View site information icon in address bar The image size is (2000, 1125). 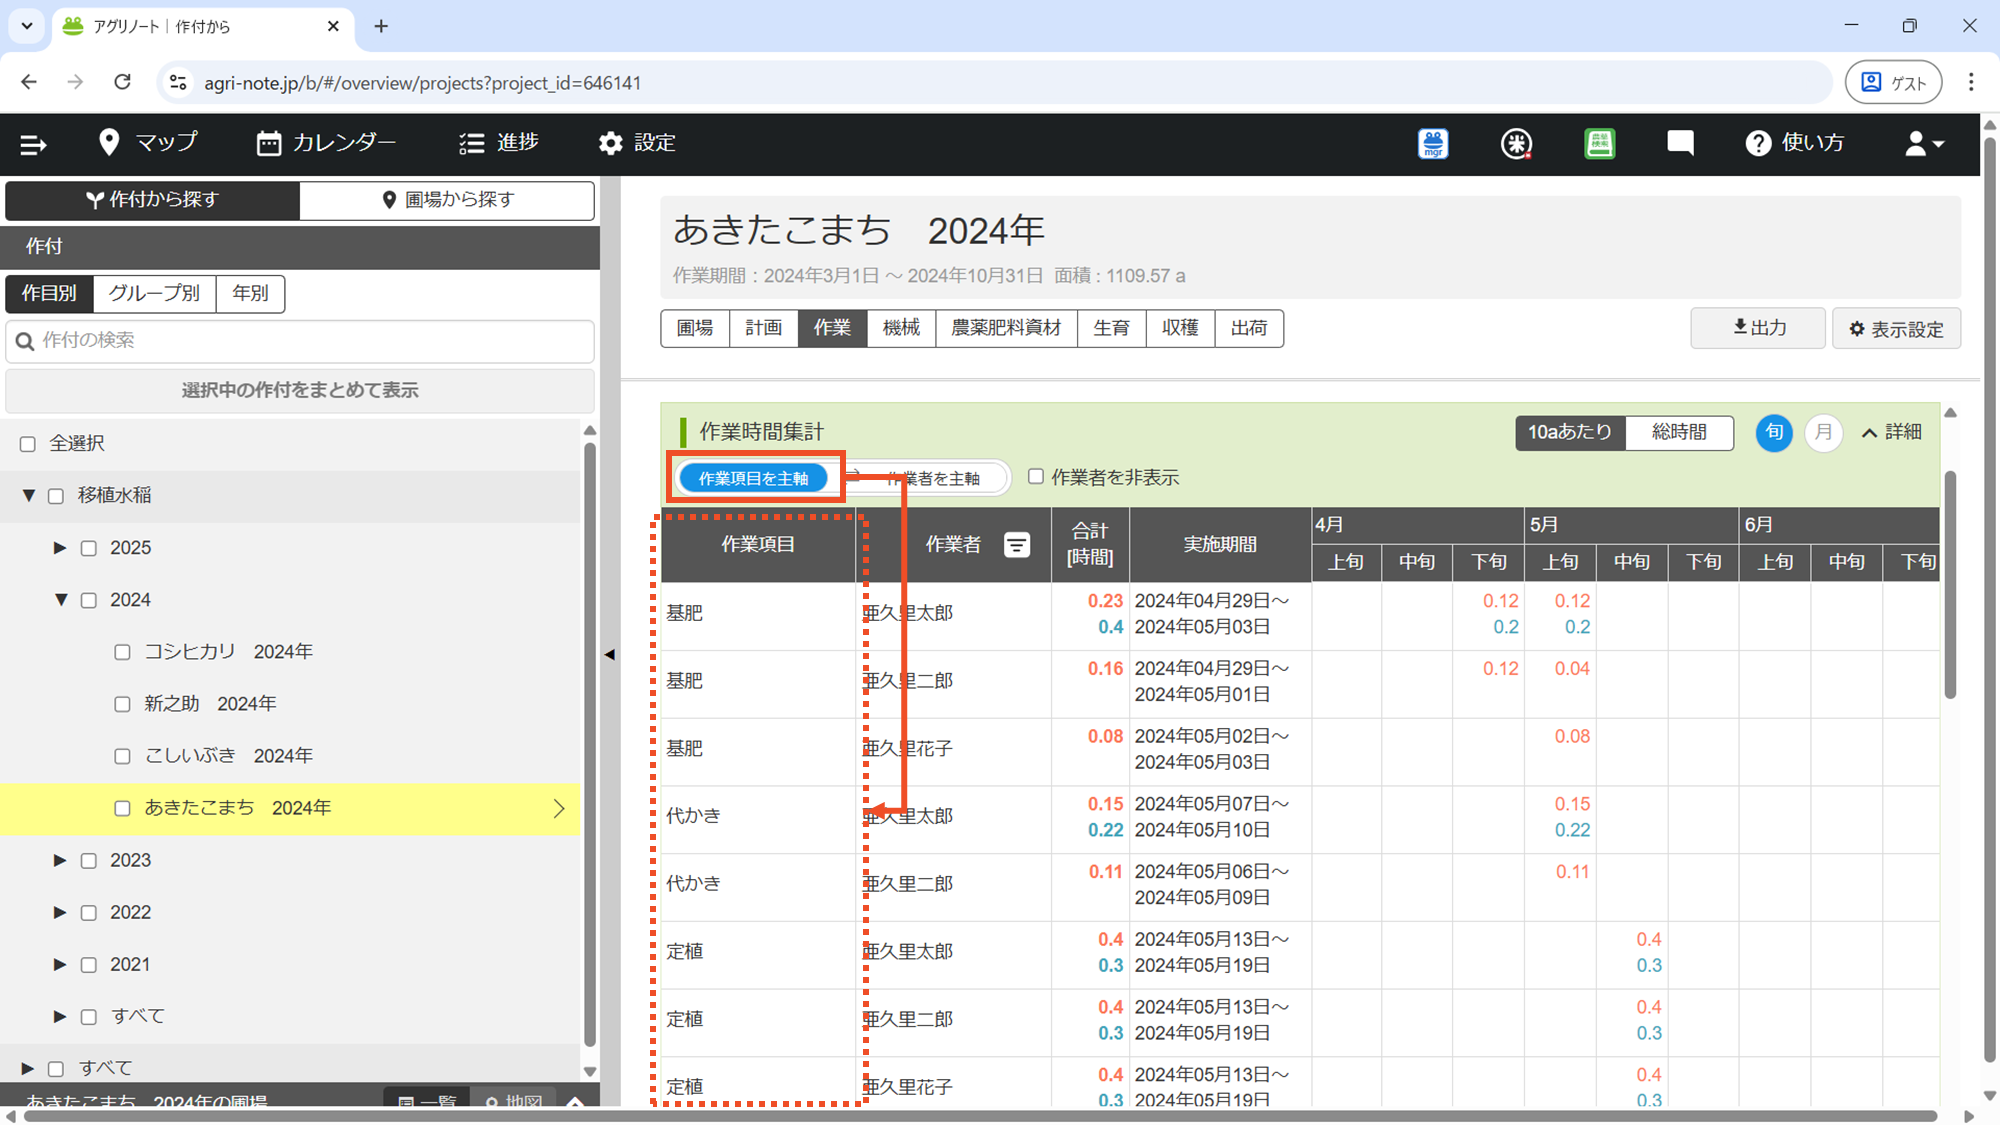click(178, 82)
